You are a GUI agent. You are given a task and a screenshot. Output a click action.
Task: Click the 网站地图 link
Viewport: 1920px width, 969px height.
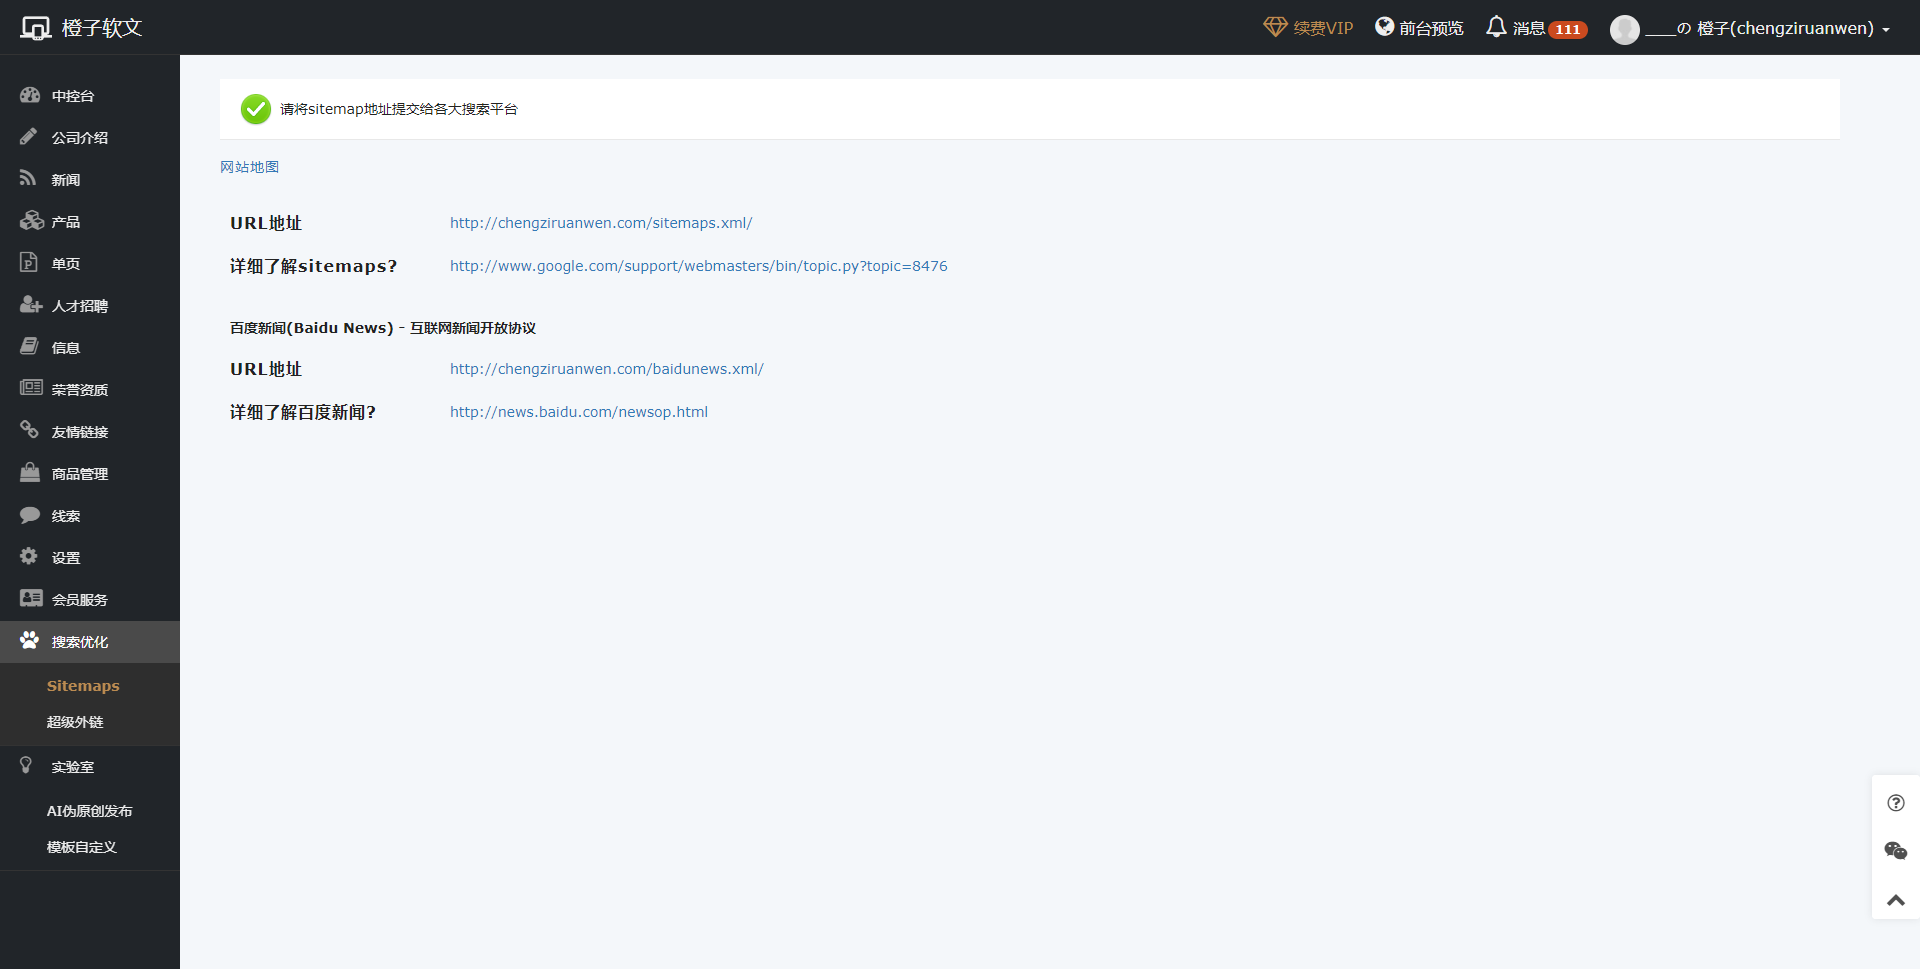250,167
